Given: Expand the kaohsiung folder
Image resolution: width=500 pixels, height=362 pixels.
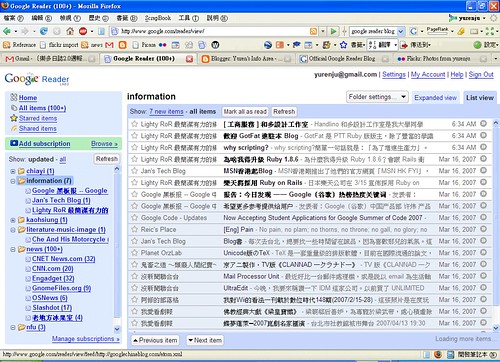Looking at the screenshot, I should [x=13, y=220].
